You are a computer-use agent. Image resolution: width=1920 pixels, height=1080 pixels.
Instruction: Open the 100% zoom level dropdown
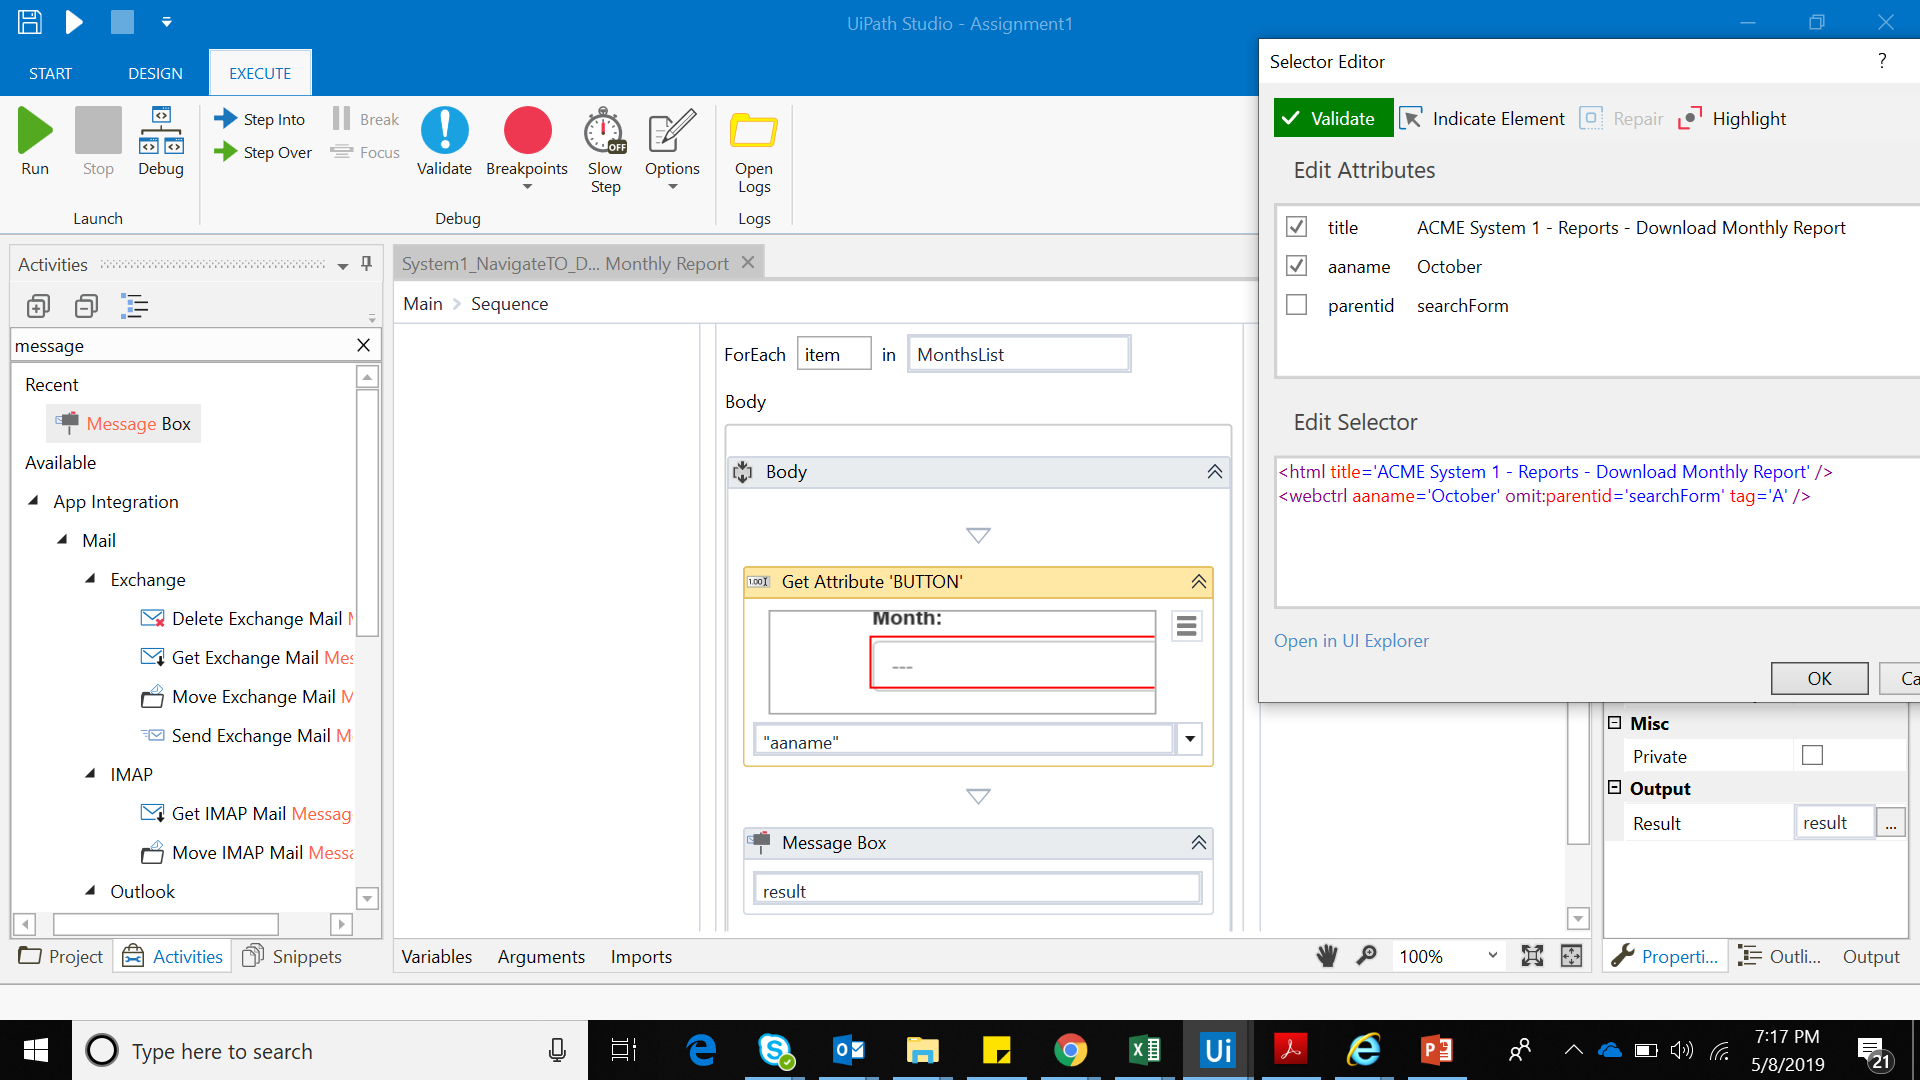click(x=1492, y=956)
